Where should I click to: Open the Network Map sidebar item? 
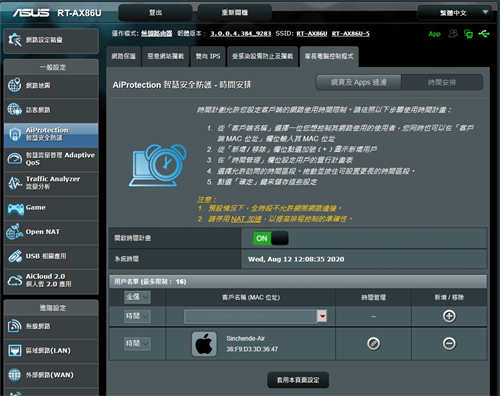click(51, 86)
